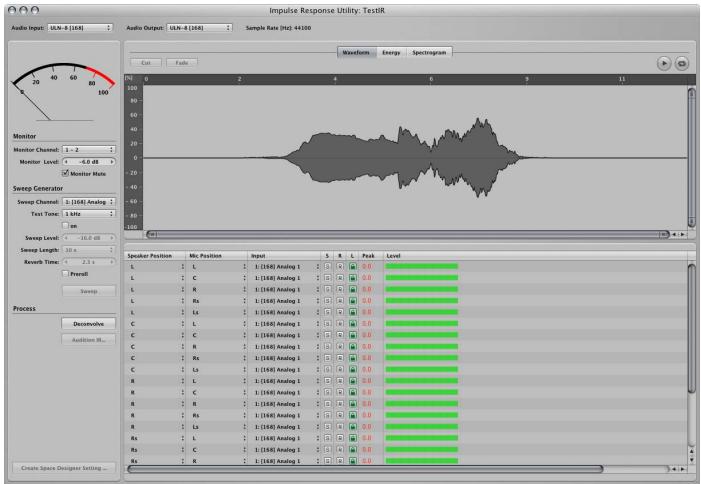Open Speaker Position dropdown in first L/L row
The image size is (701, 484).
[x=156, y=267]
